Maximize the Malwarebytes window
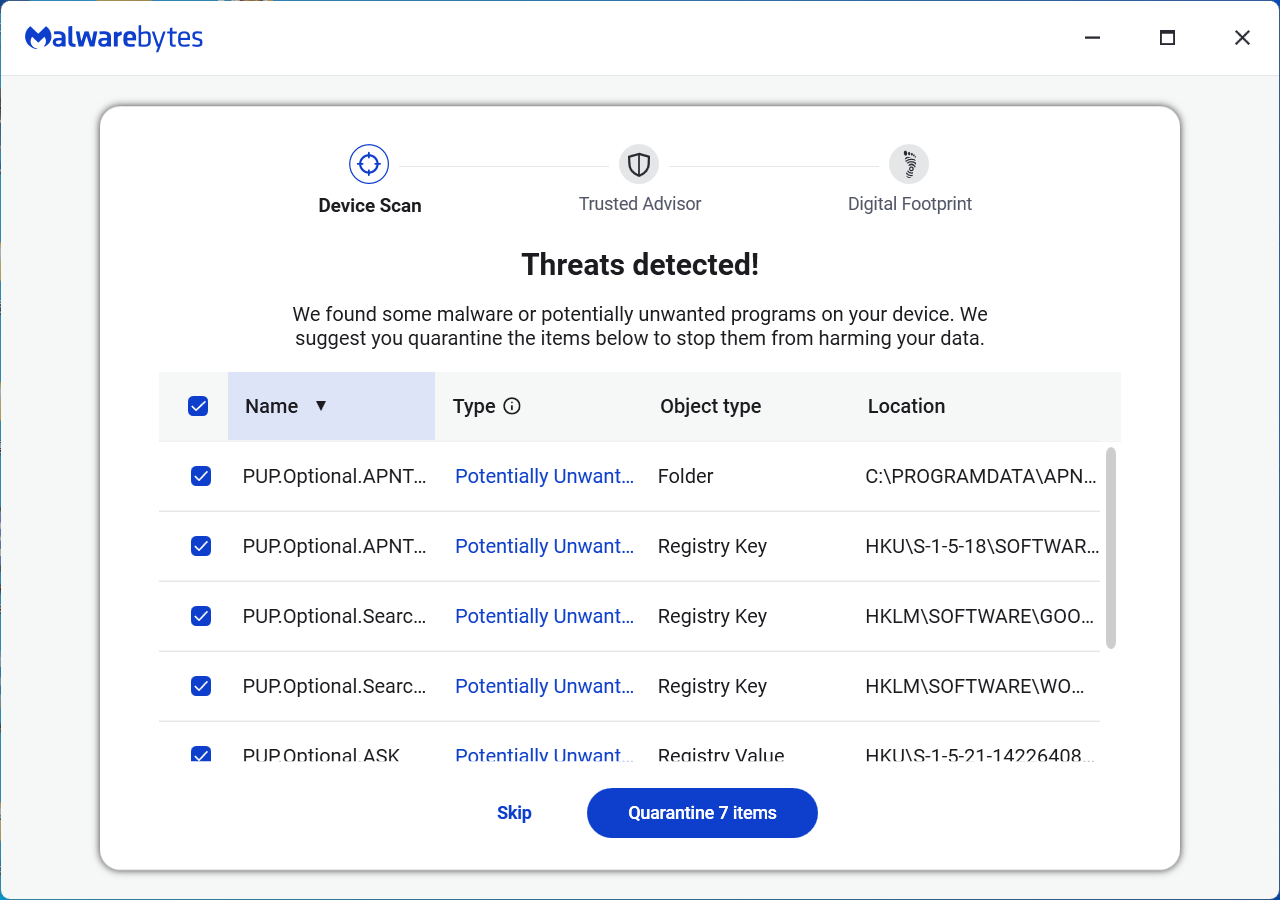Image resolution: width=1280 pixels, height=900 pixels. [1167, 38]
